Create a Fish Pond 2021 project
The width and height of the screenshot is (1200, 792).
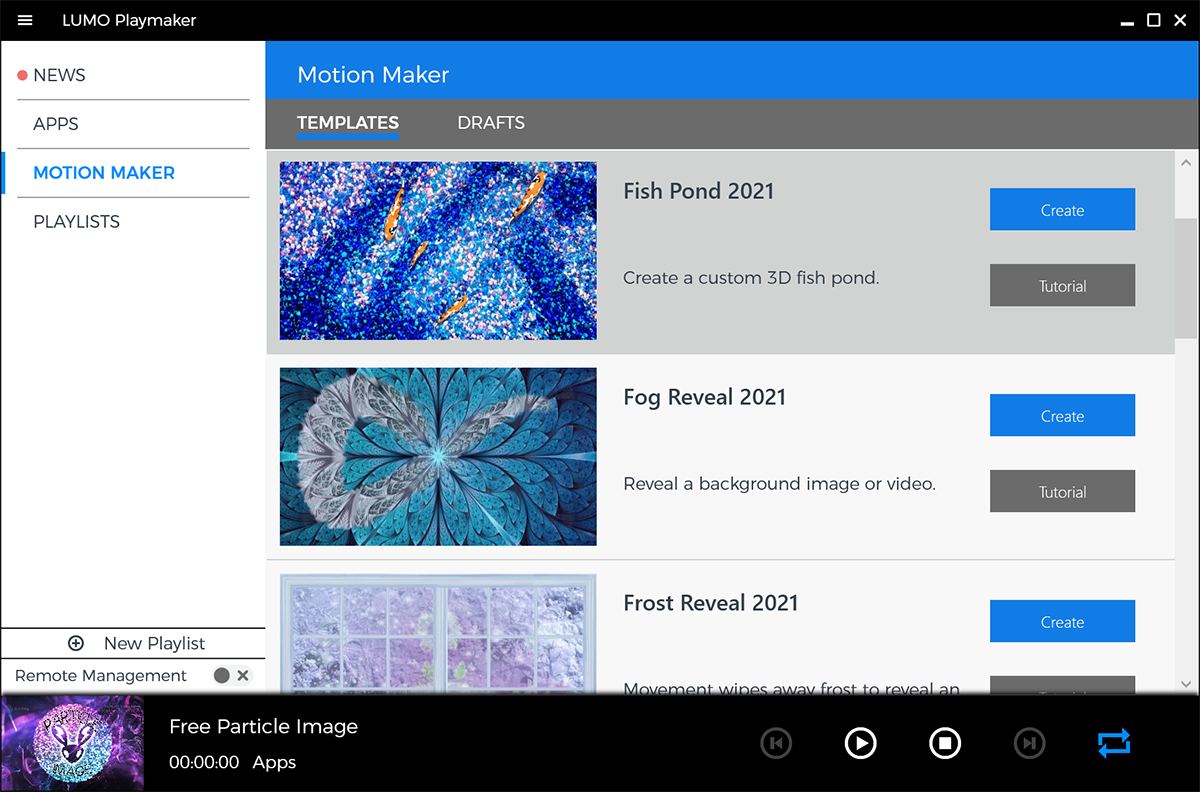coord(1062,210)
